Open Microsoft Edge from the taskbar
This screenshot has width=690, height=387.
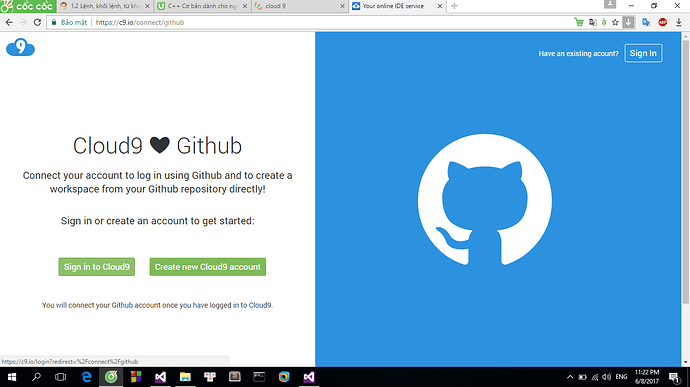pyautogui.click(x=87, y=377)
